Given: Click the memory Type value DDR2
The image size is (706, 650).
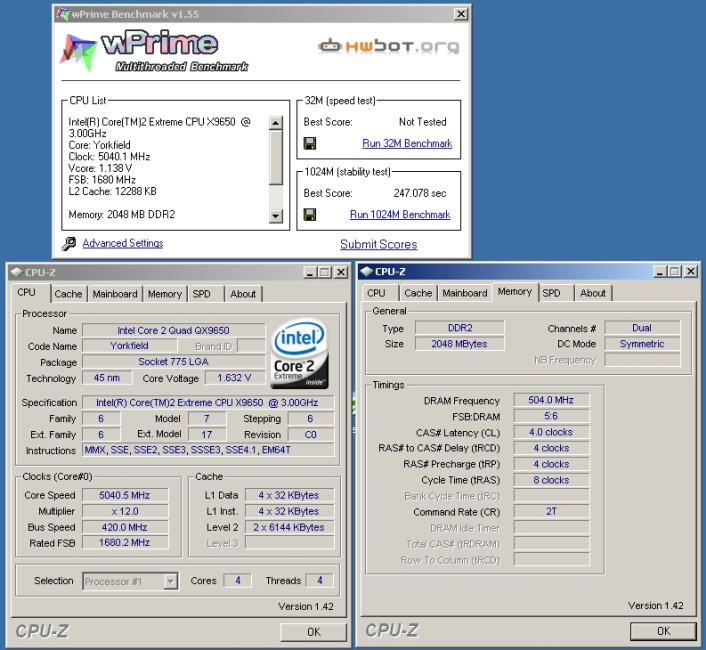Looking at the screenshot, I should (460, 328).
